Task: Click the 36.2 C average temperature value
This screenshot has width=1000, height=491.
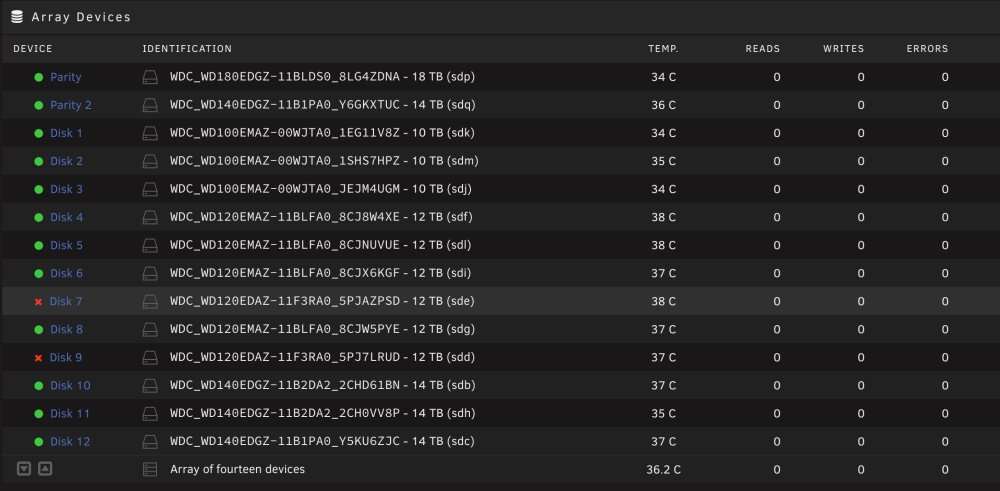Action: 663,470
